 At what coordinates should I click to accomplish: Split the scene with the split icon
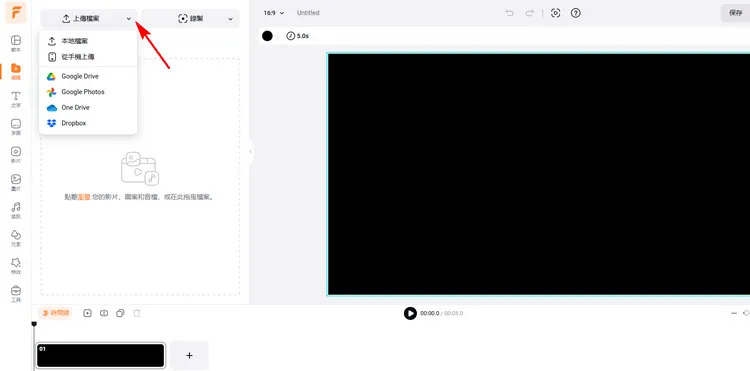(x=104, y=313)
